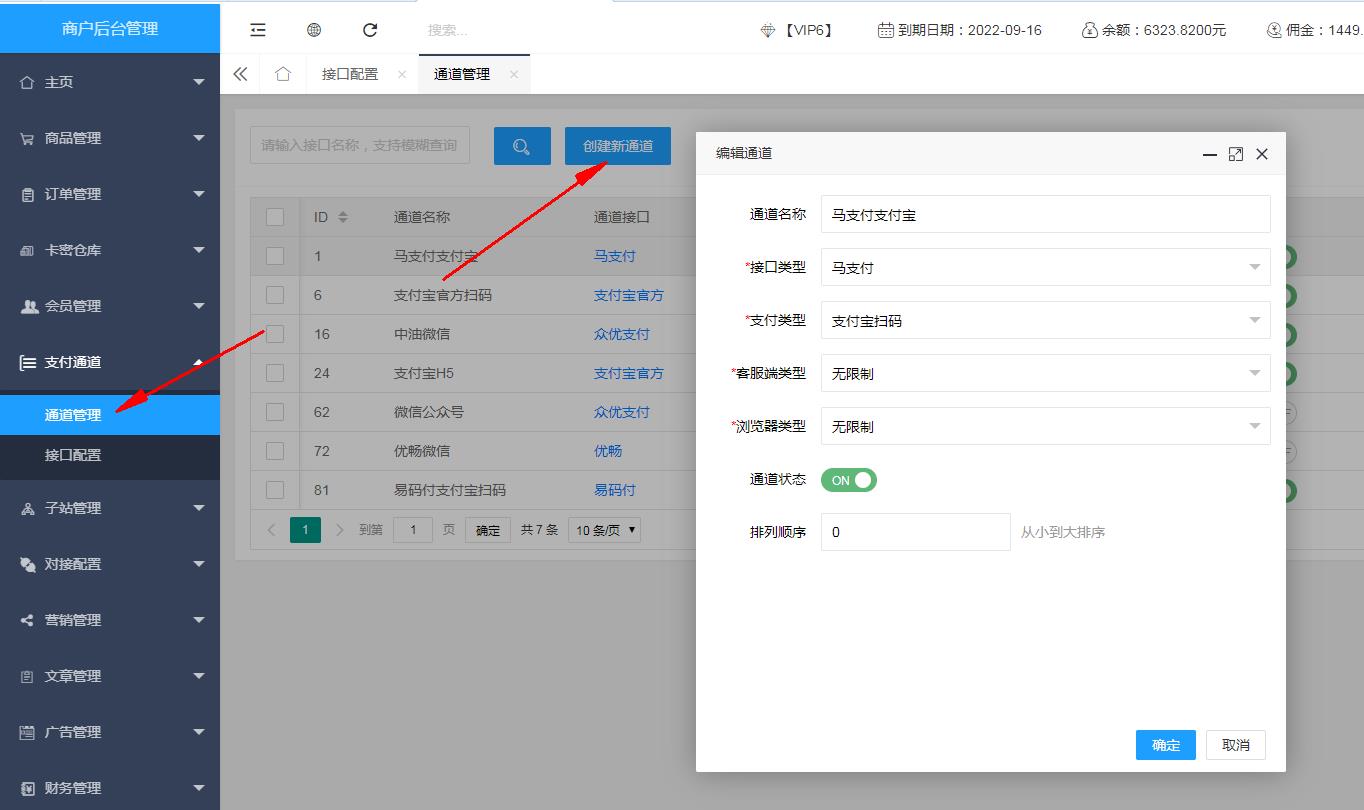This screenshot has width=1364, height=810.
Task: Expand the 订单管理 sidebar menu
Action: click(110, 194)
